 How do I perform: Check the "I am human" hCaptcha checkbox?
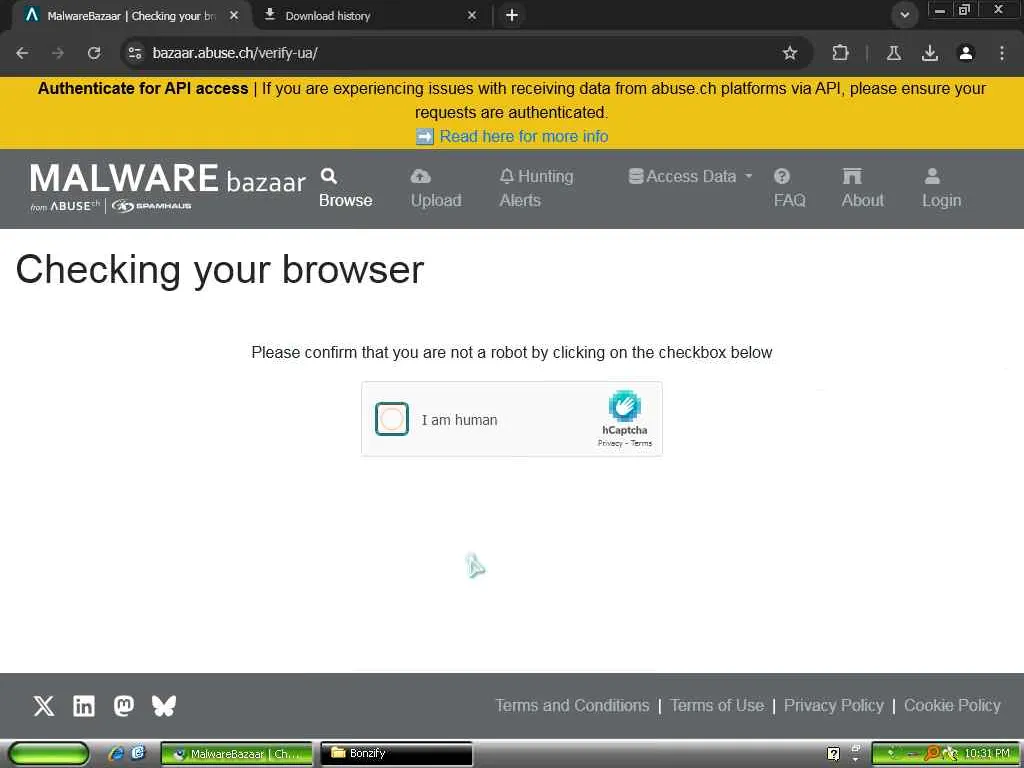[392, 419]
